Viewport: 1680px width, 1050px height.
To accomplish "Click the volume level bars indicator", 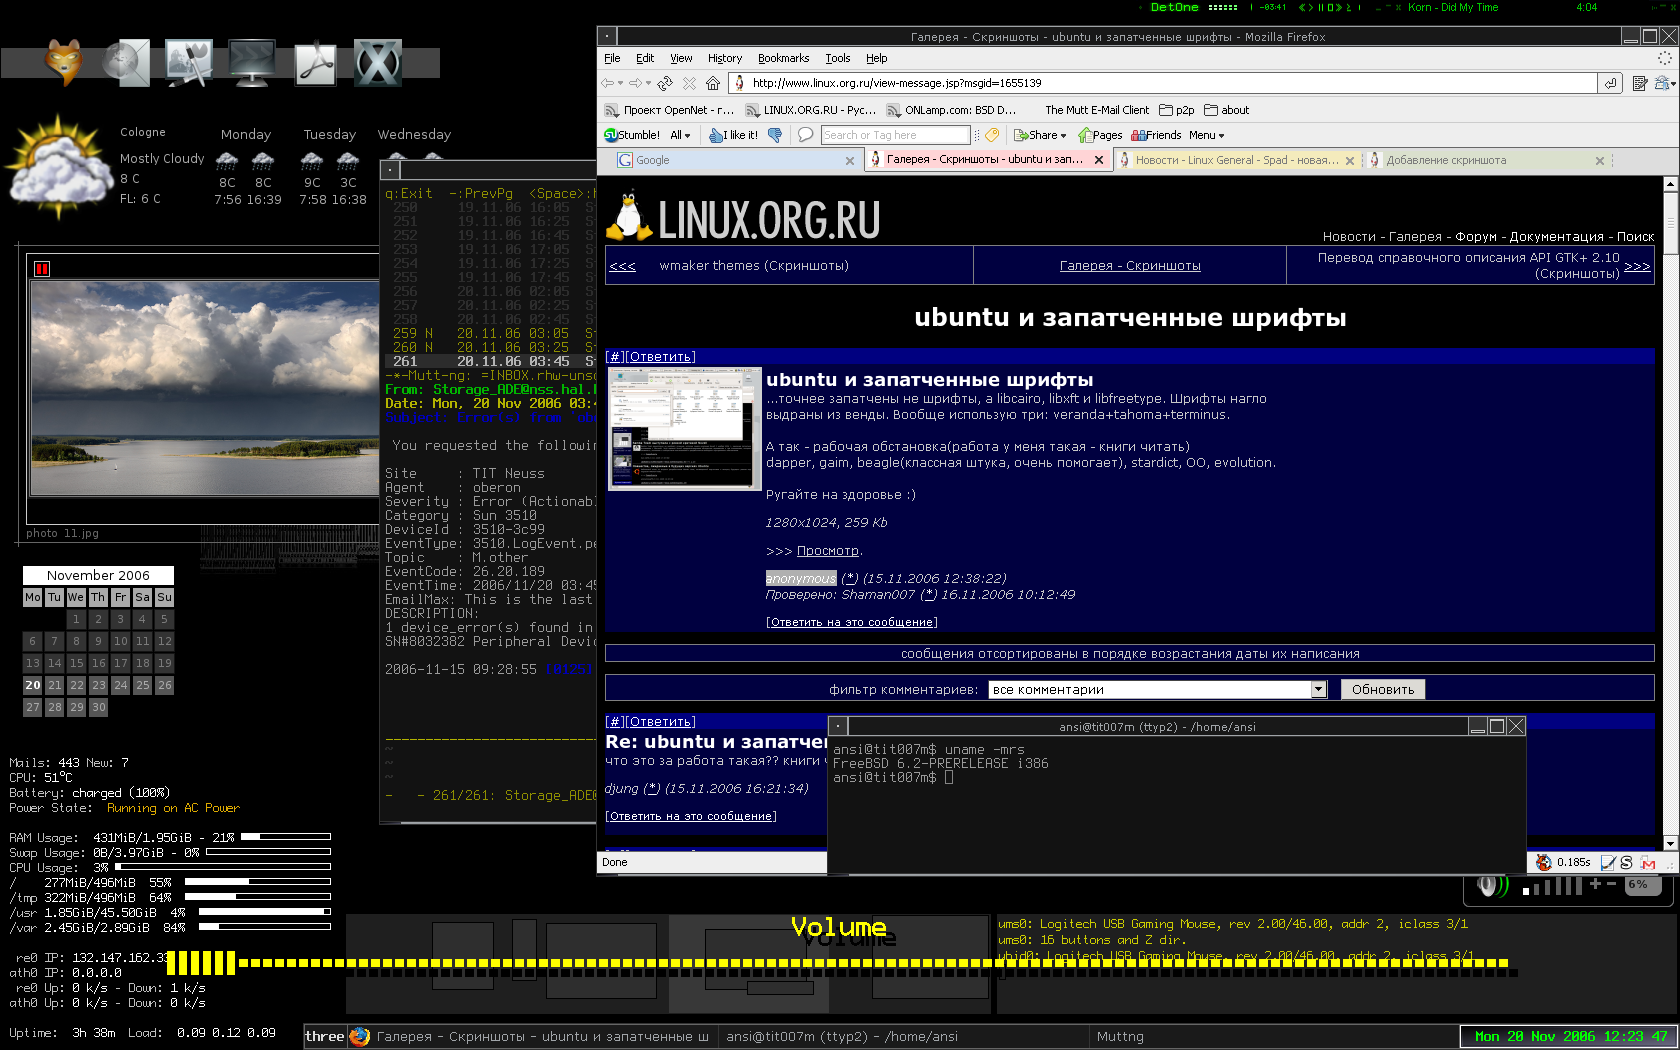I will [1553, 886].
